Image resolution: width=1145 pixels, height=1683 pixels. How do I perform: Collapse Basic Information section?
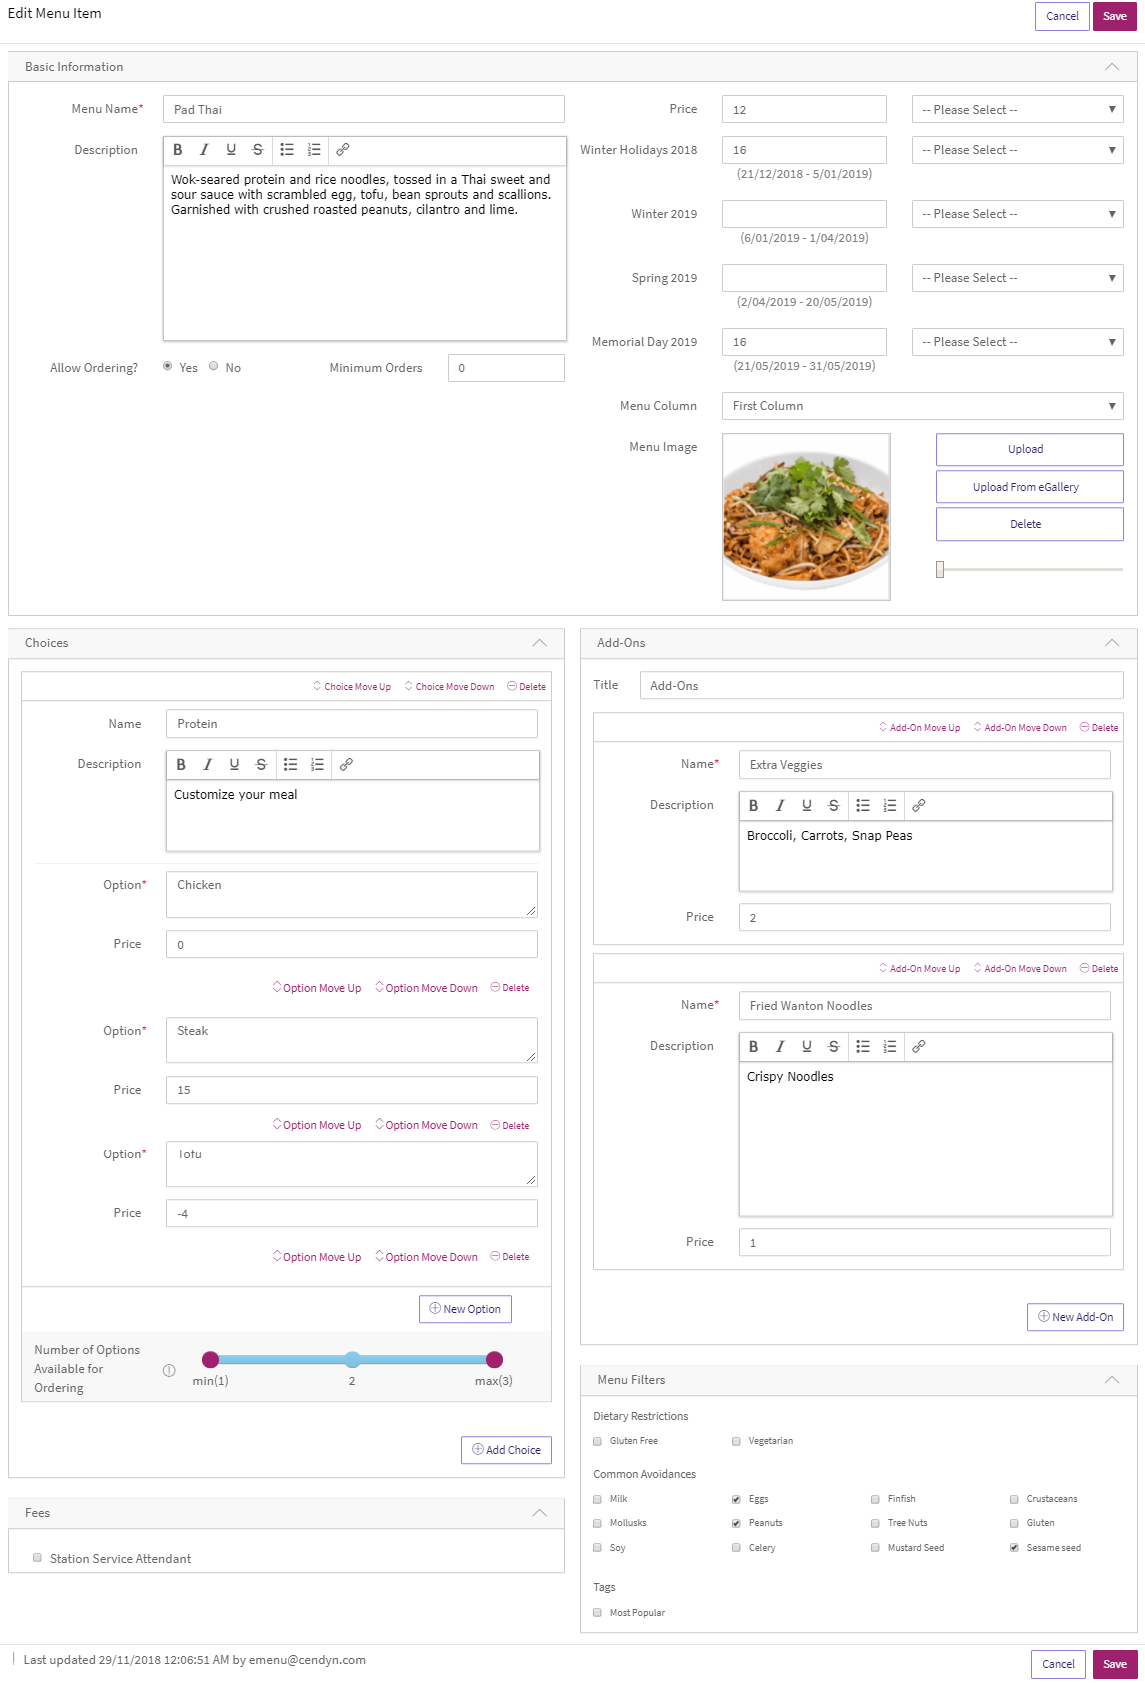pyautogui.click(x=1112, y=67)
